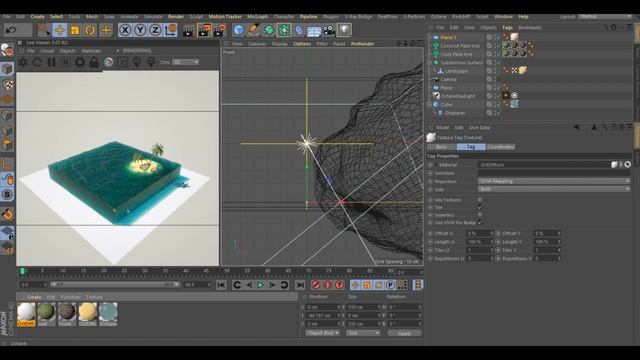Toggle the Y axis lock
The width and height of the screenshot is (640, 360).
(140, 30)
